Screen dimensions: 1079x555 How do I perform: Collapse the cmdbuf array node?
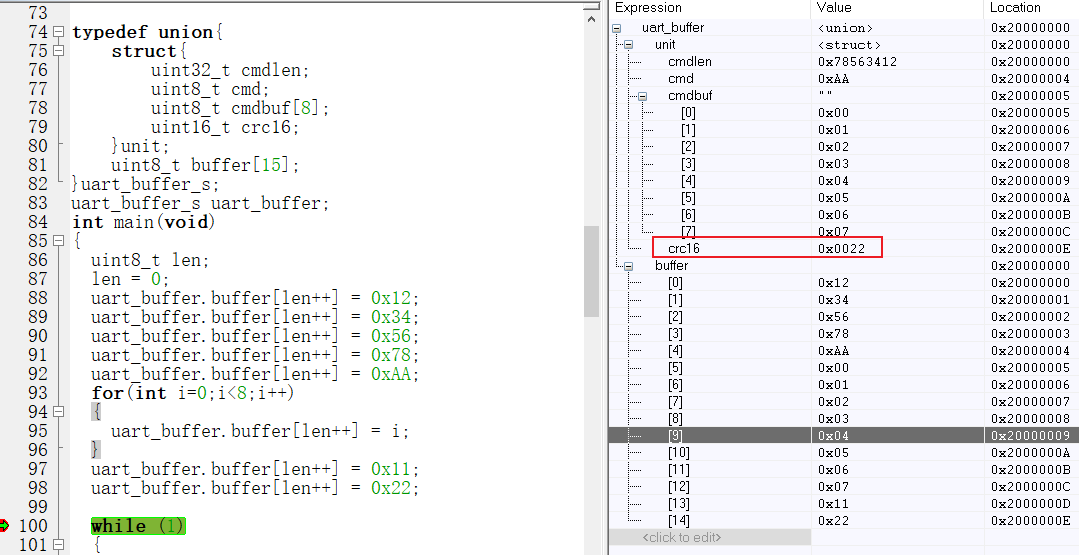tap(641, 96)
